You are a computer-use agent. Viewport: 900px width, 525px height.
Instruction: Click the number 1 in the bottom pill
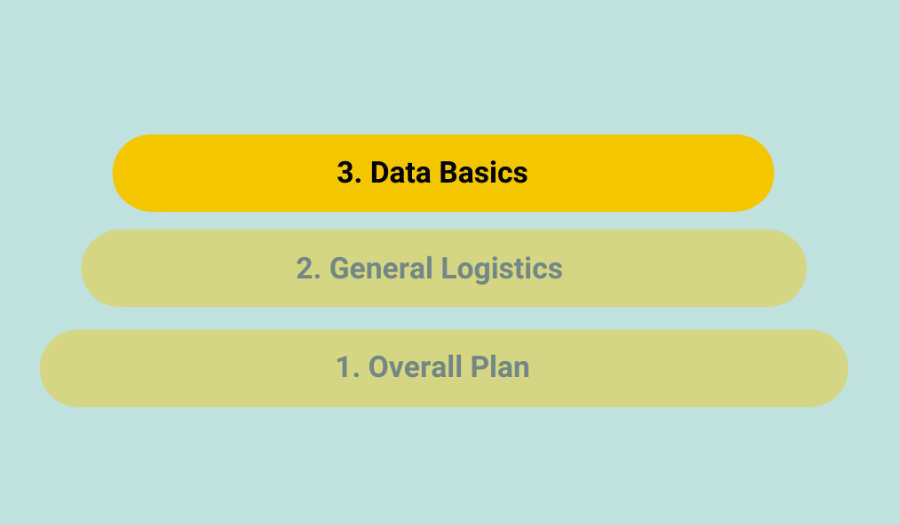(345, 367)
